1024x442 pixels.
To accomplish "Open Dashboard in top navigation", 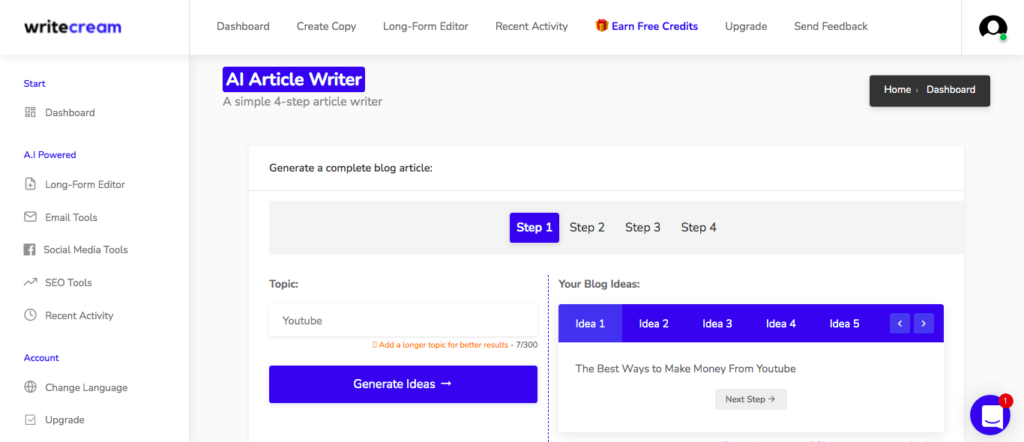I will point(243,27).
